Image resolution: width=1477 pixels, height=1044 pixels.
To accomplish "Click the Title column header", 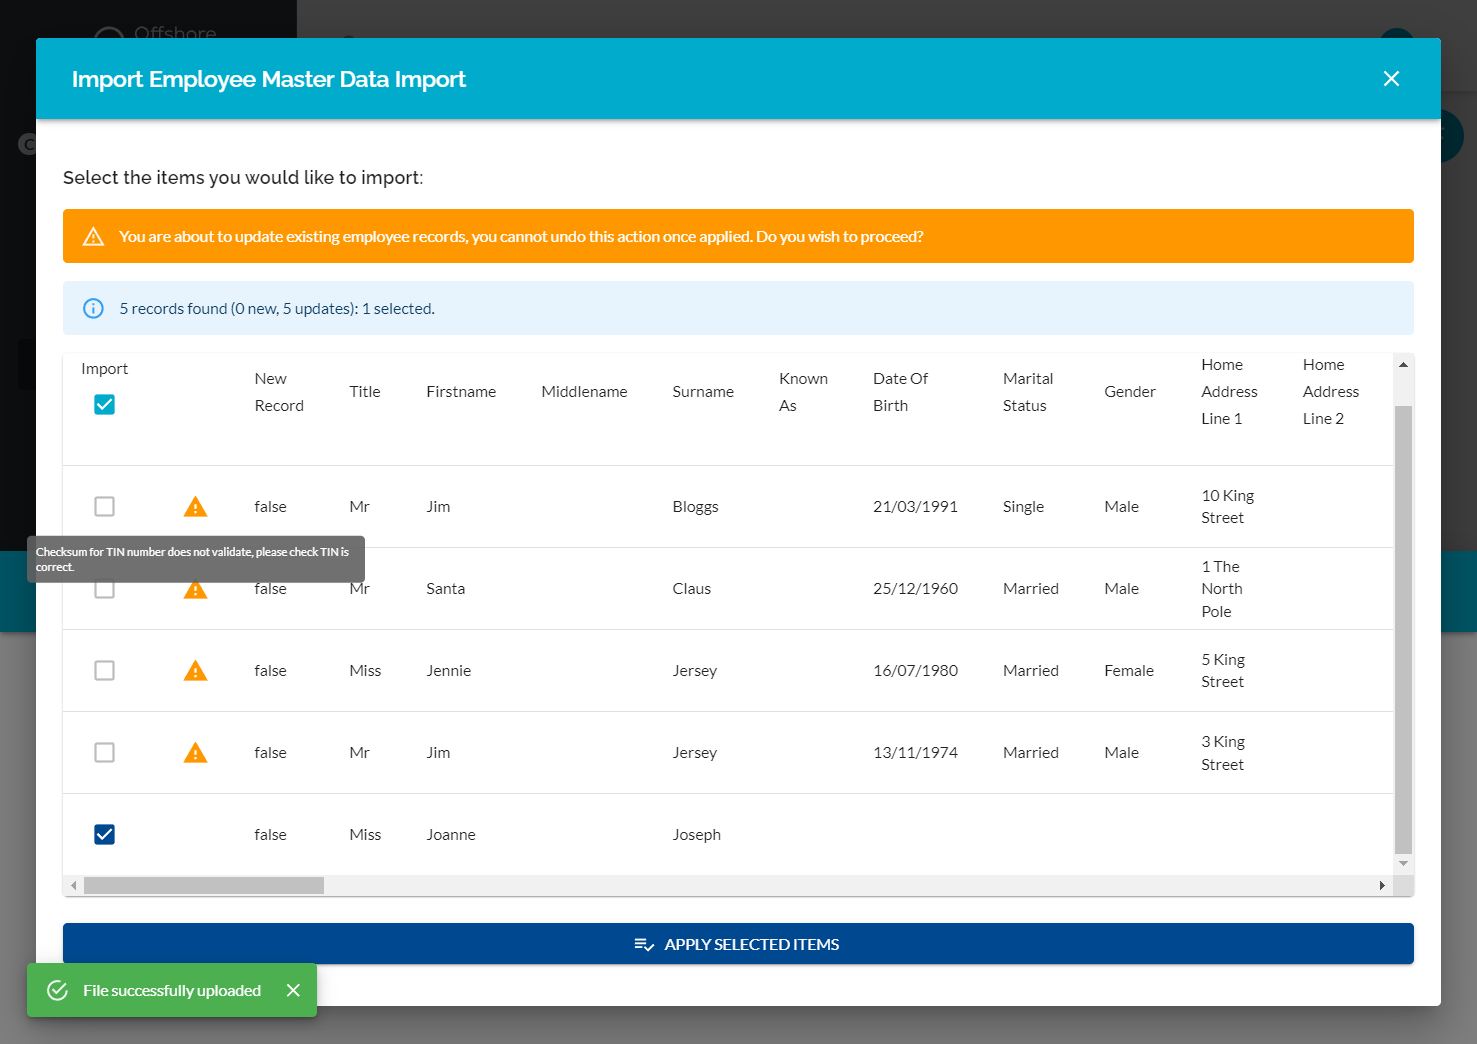I will (x=365, y=392).
